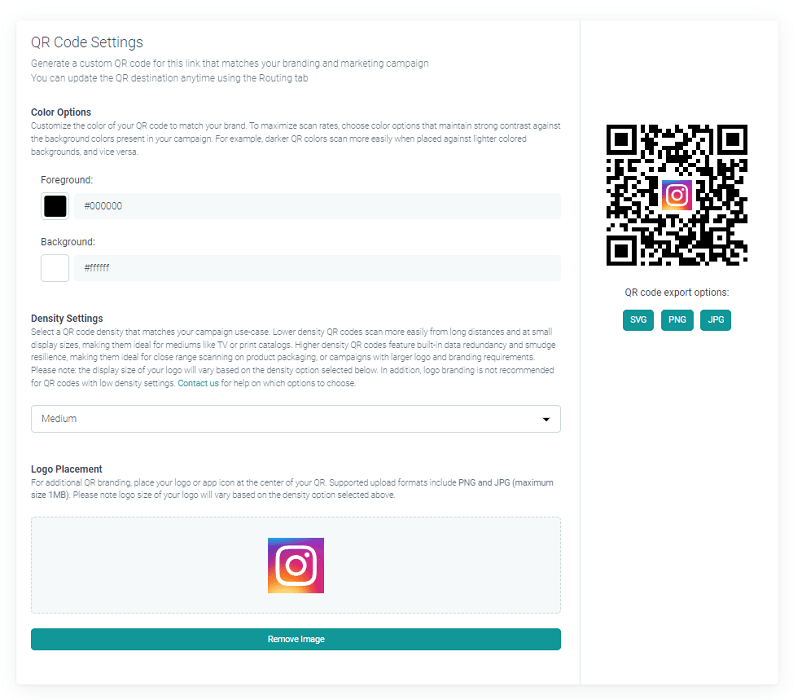Export QR code as SVG
Screen dimensions: 802x700
coord(638,320)
